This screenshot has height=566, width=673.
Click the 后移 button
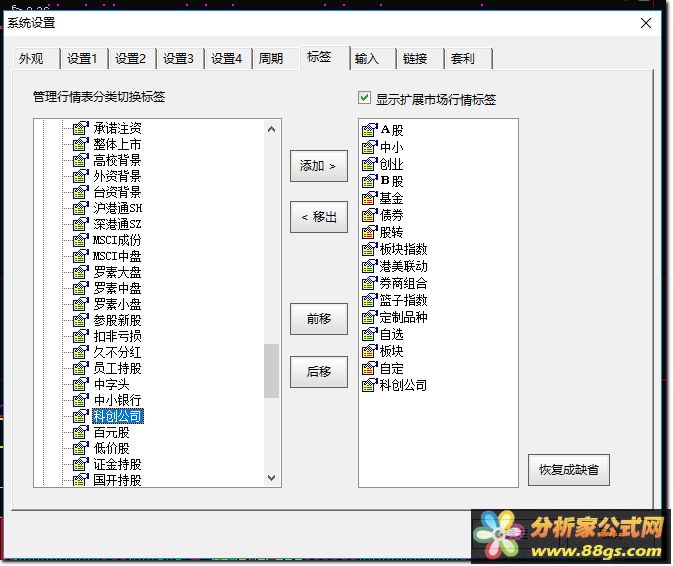click(x=319, y=372)
